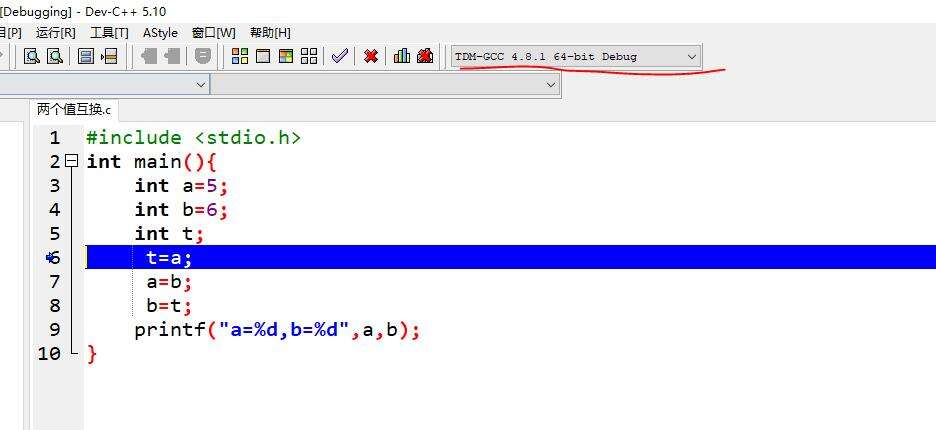Select the 两个值互换.c editor tab
936x430 pixels.
74,109
